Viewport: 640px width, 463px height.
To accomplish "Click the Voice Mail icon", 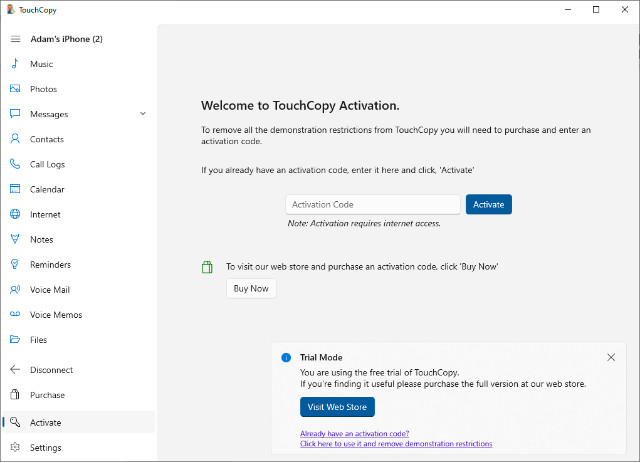I will coord(15,289).
